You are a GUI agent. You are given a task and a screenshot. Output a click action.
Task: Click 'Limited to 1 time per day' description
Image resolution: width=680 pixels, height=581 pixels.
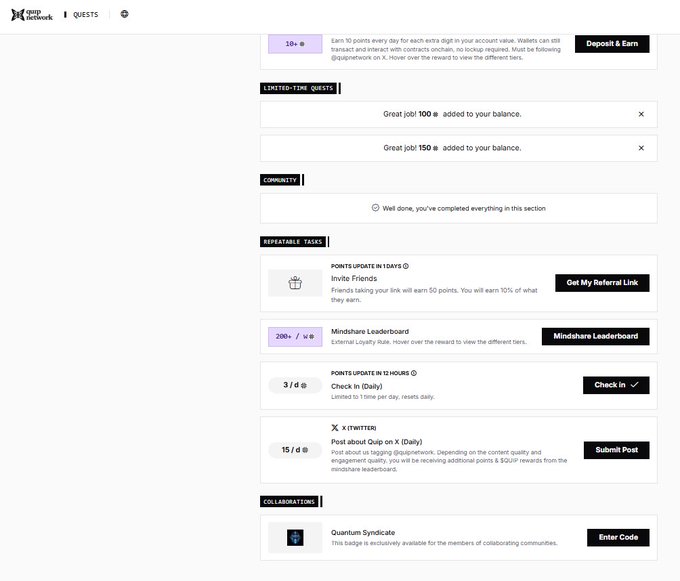(x=382, y=397)
